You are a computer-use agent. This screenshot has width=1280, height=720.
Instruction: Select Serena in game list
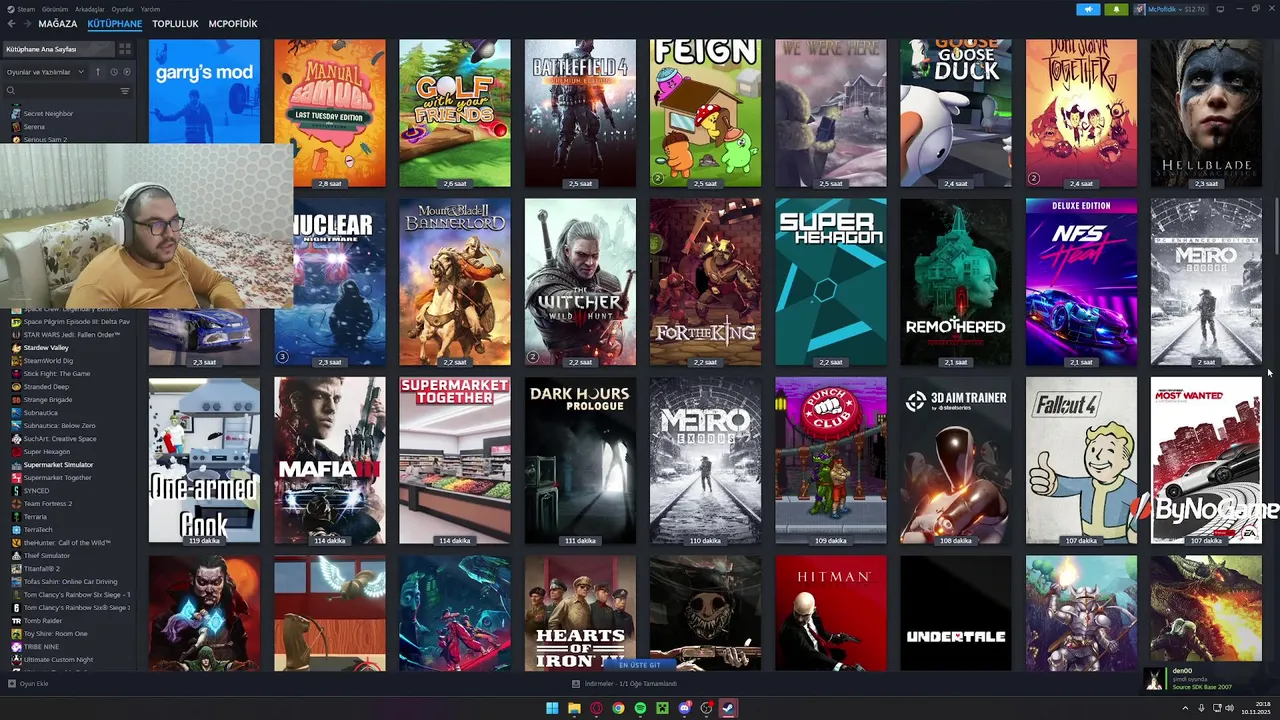(x=34, y=127)
